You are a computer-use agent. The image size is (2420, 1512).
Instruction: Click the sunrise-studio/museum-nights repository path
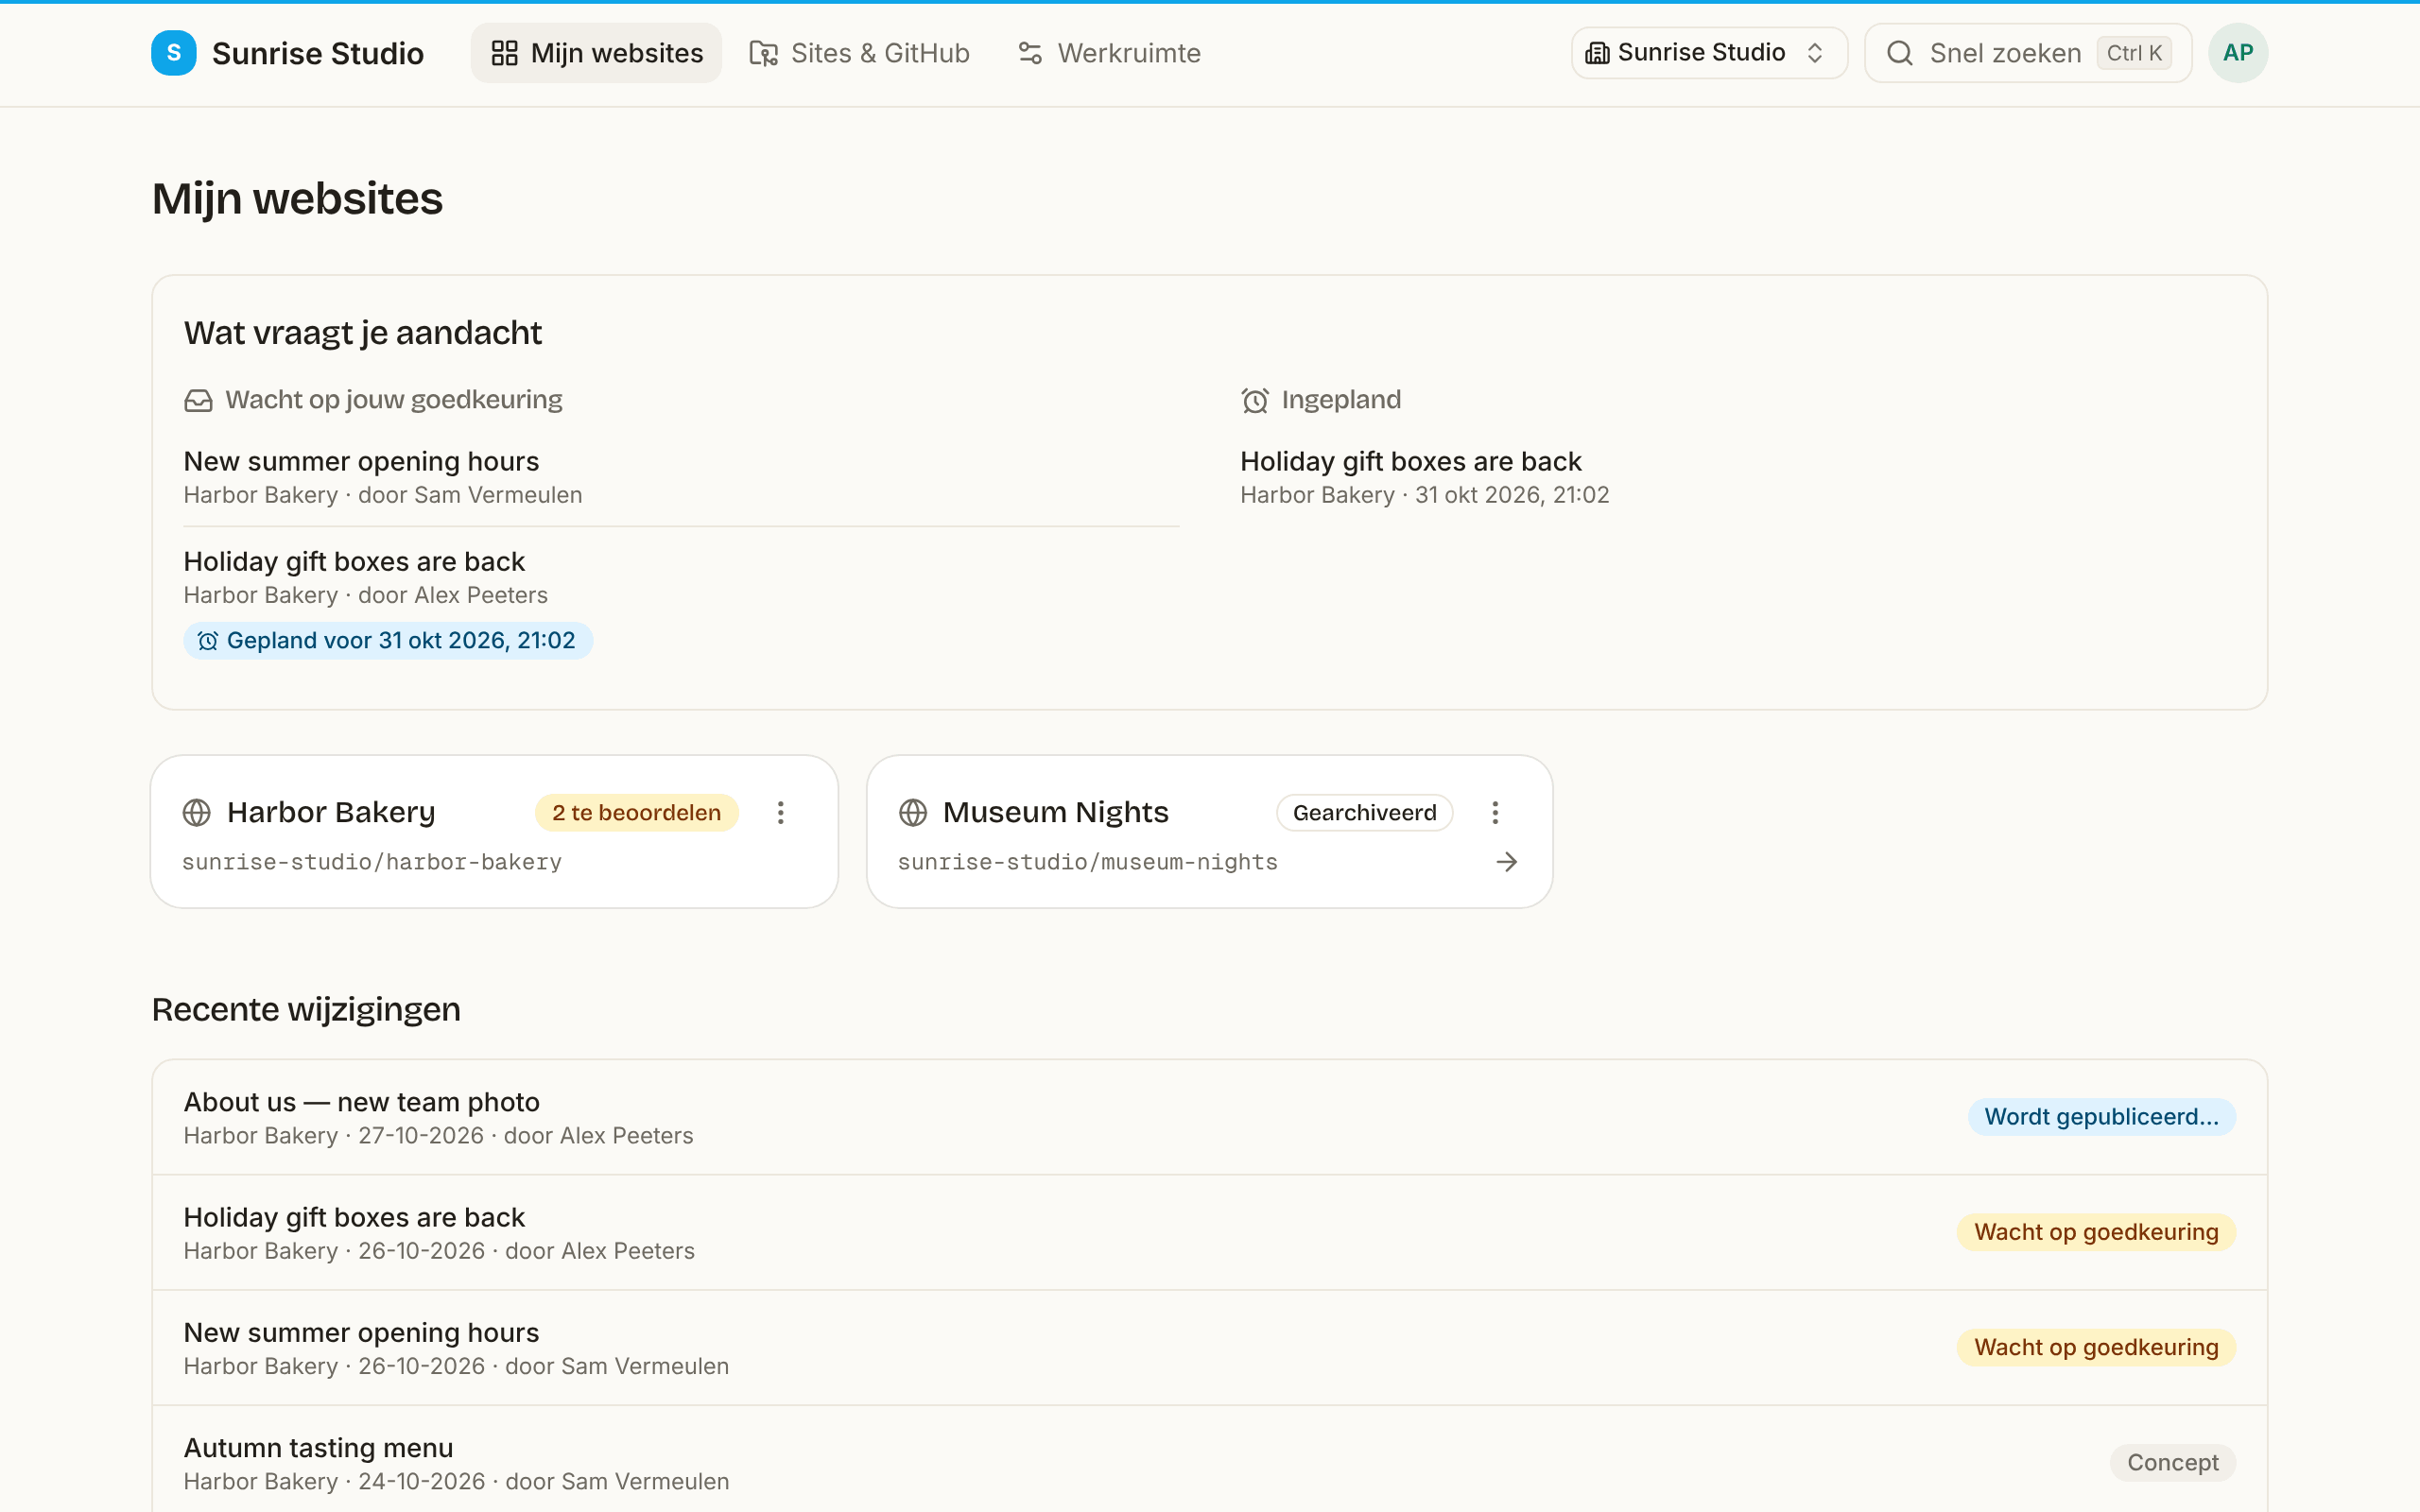1088,862
